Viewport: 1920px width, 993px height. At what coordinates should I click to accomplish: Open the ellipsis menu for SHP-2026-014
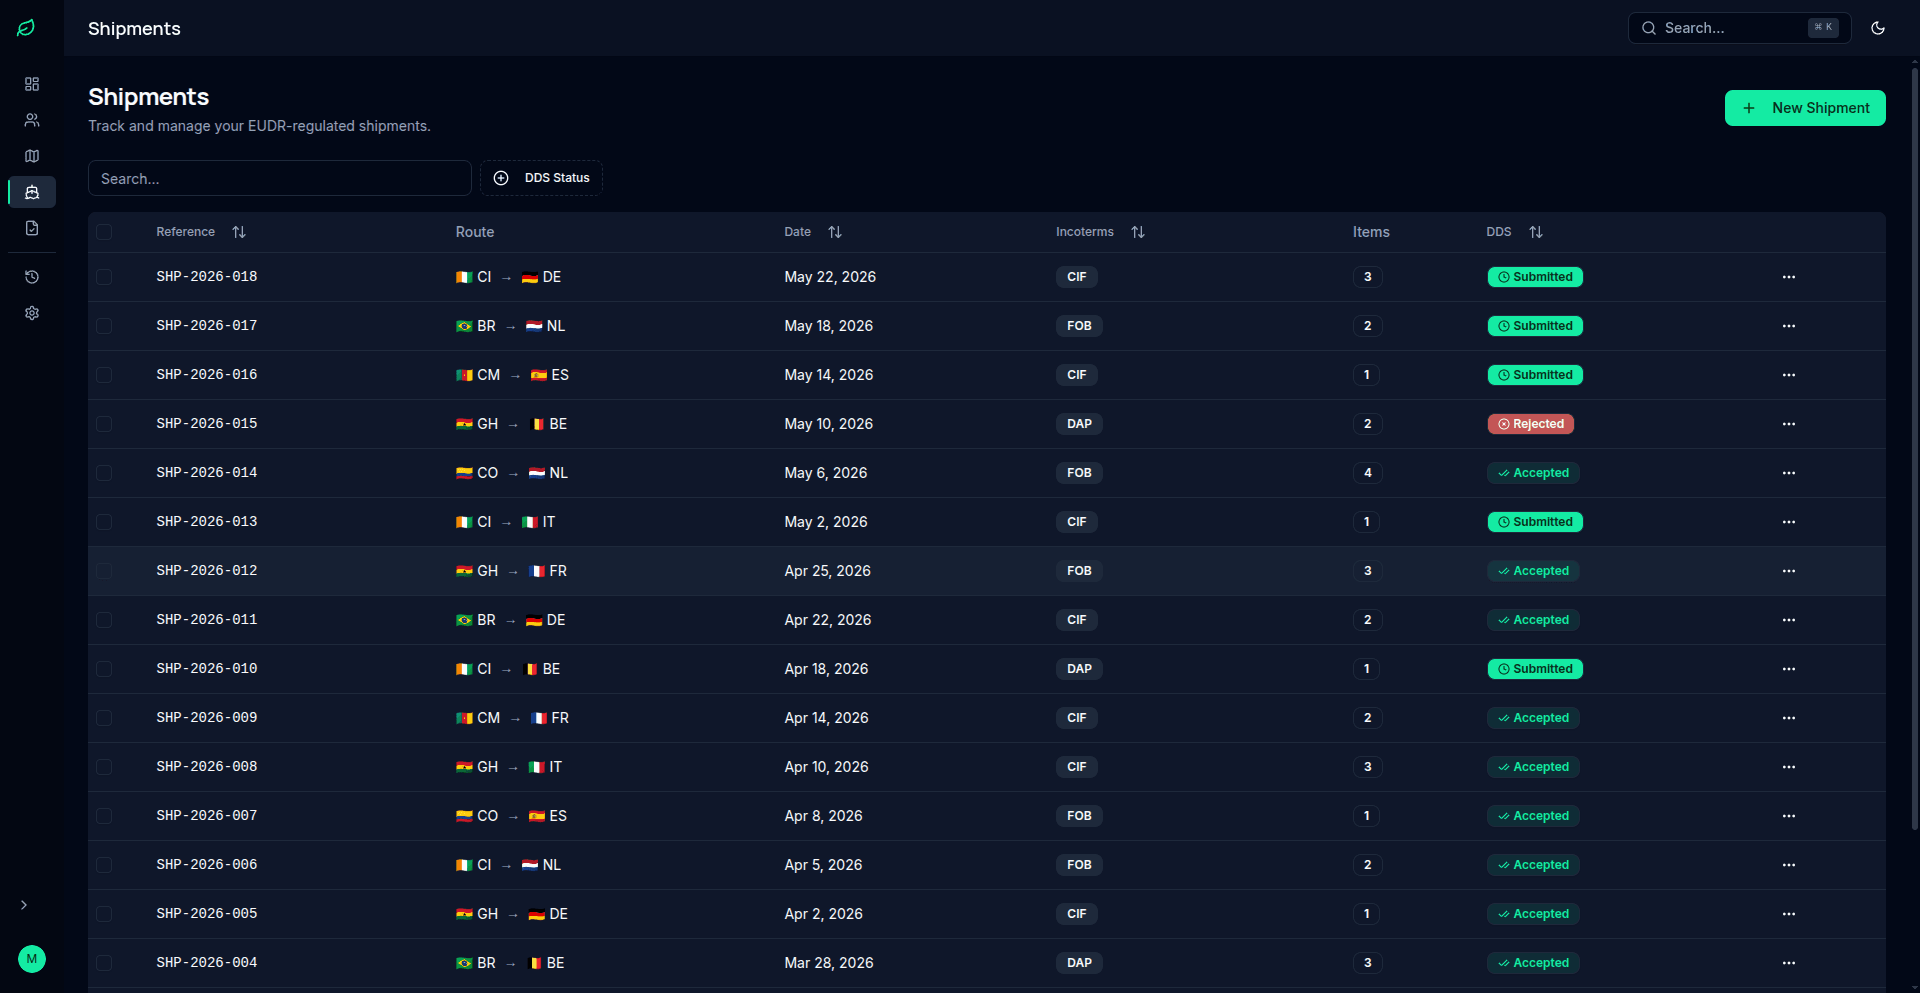pyautogui.click(x=1788, y=472)
